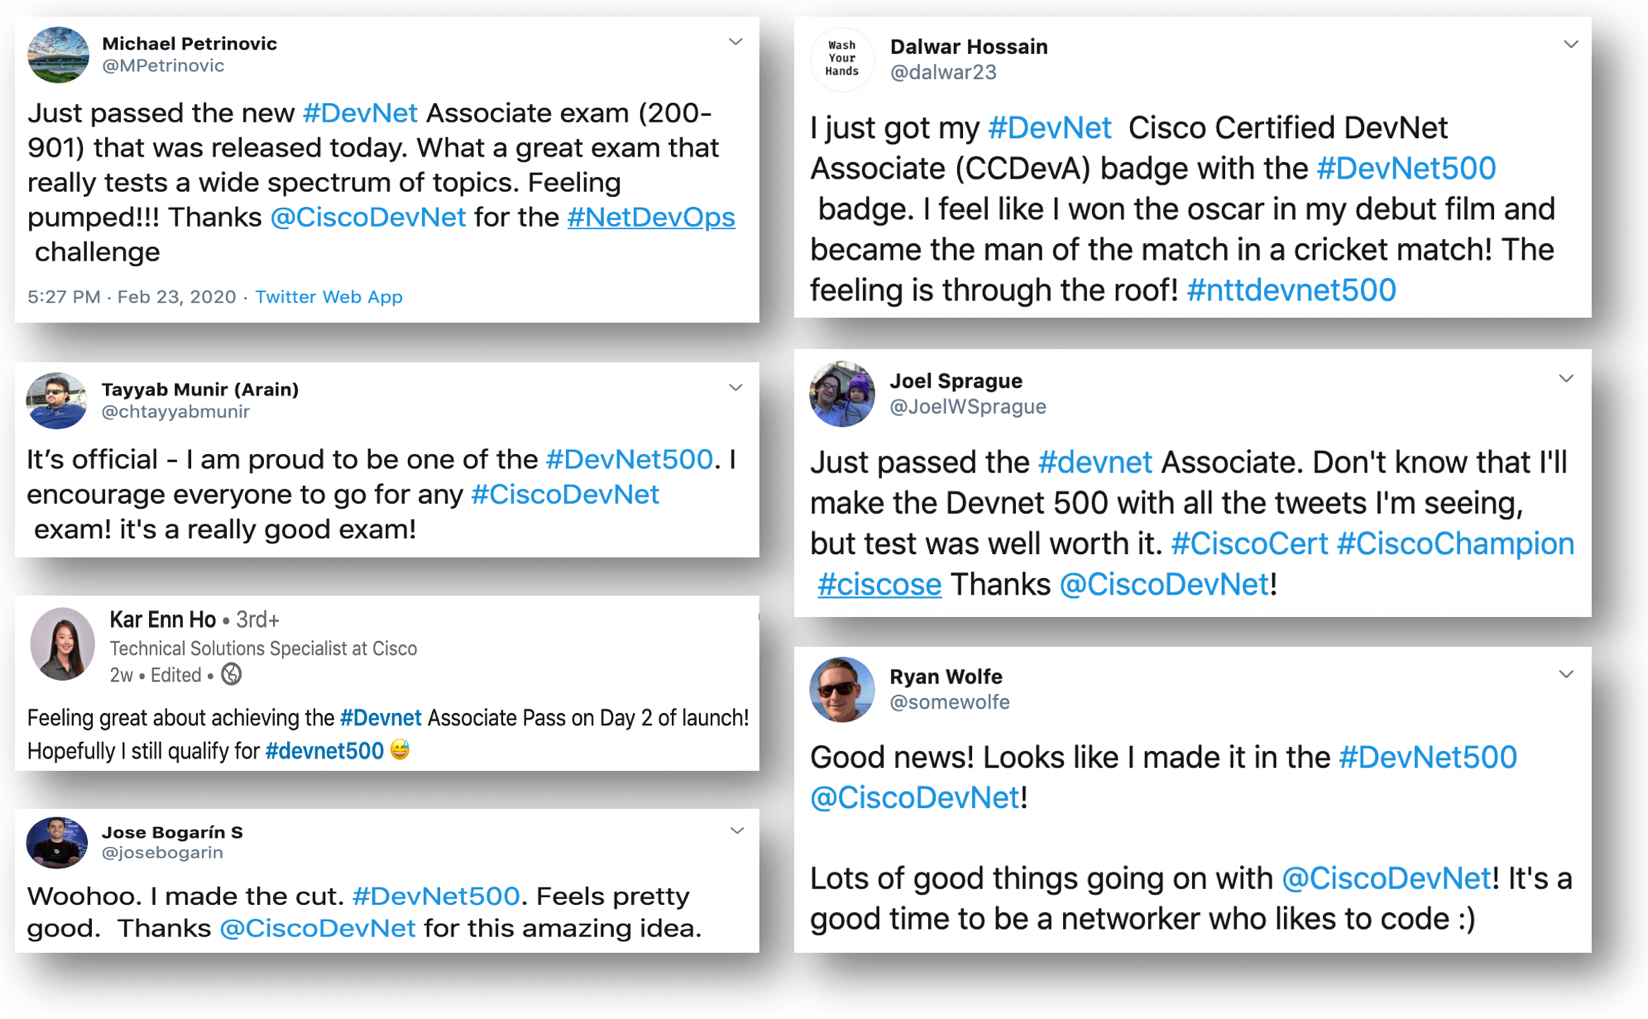
Task: Click Michael Petrinovic's profile avatar
Action: pos(57,56)
